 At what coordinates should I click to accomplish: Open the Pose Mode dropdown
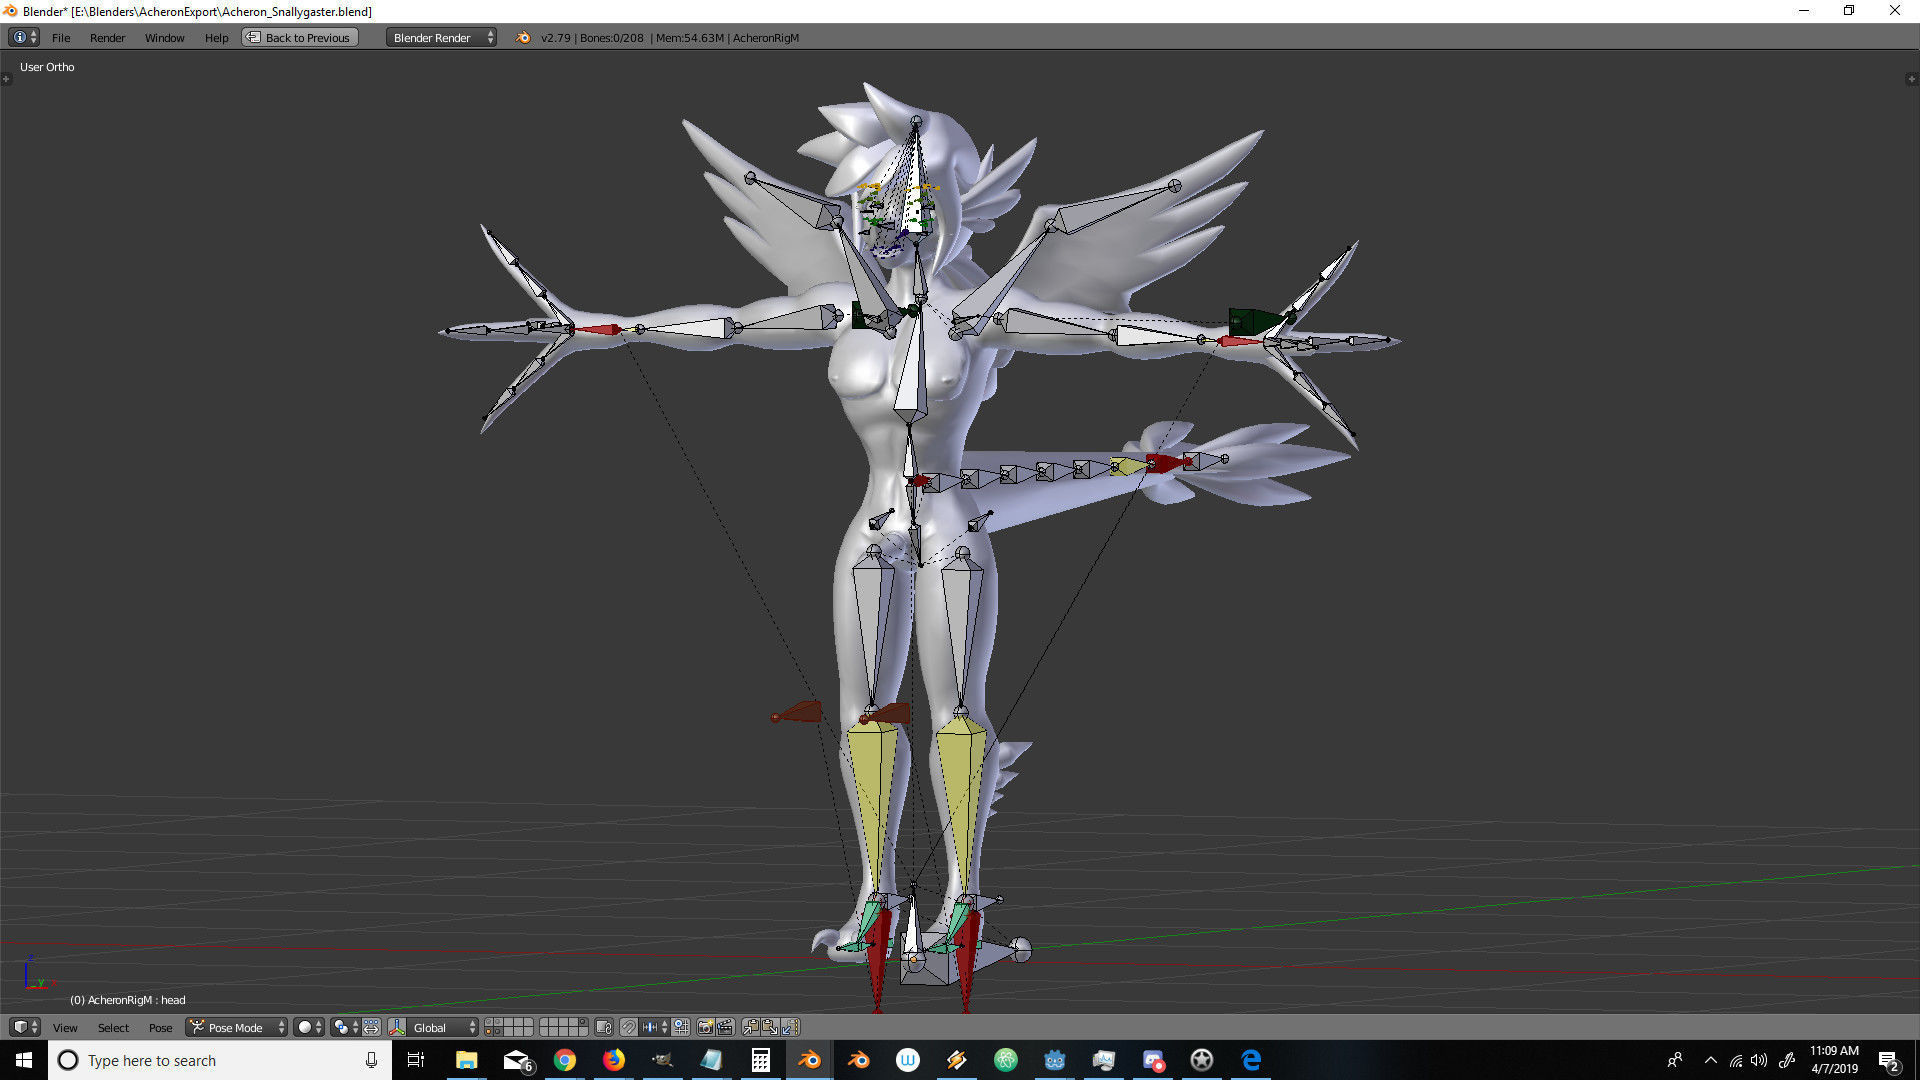click(237, 1027)
